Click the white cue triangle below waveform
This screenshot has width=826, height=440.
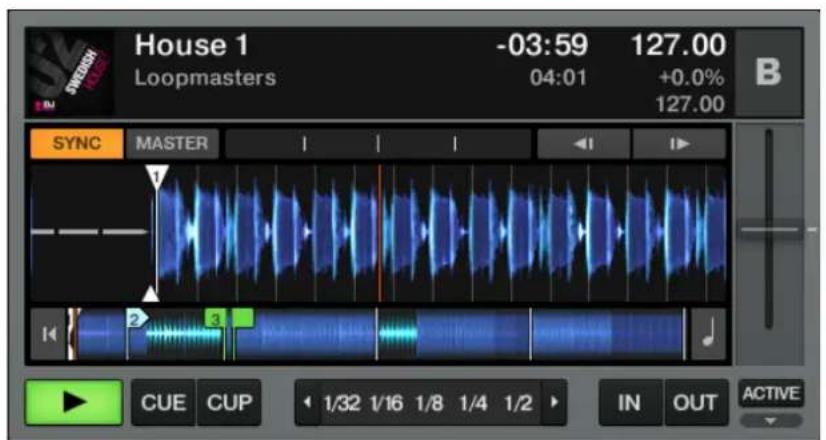(x=151, y=294)
